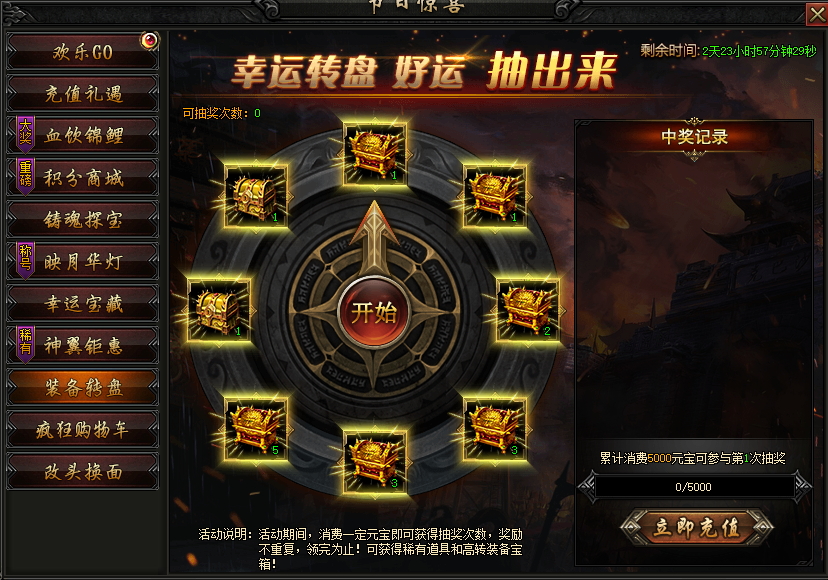Select the upper-right treasure chest prize
828x580 pixels.
[x=495, y=196]
